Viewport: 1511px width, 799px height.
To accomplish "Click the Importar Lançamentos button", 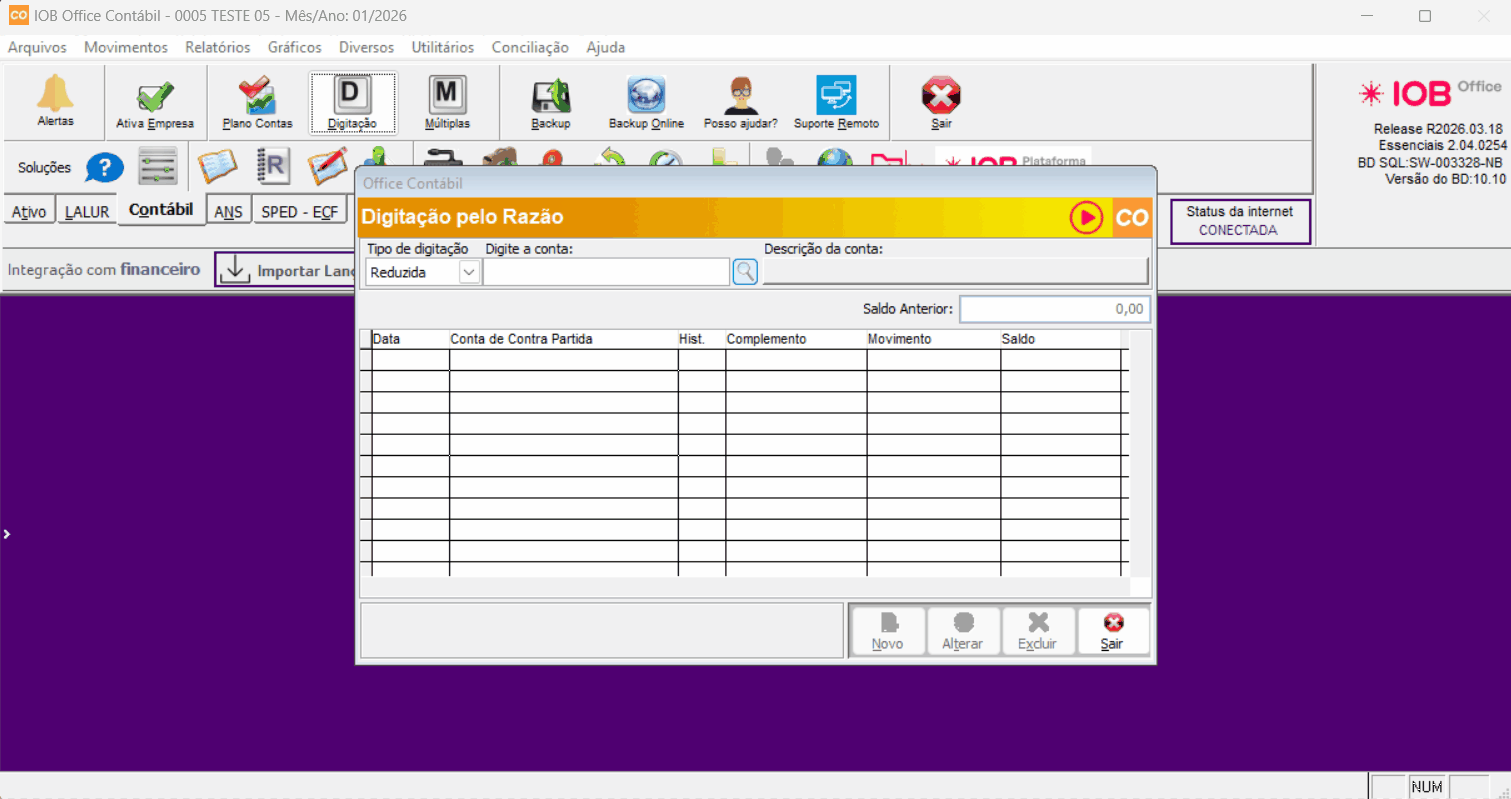I will click(288, 270).
